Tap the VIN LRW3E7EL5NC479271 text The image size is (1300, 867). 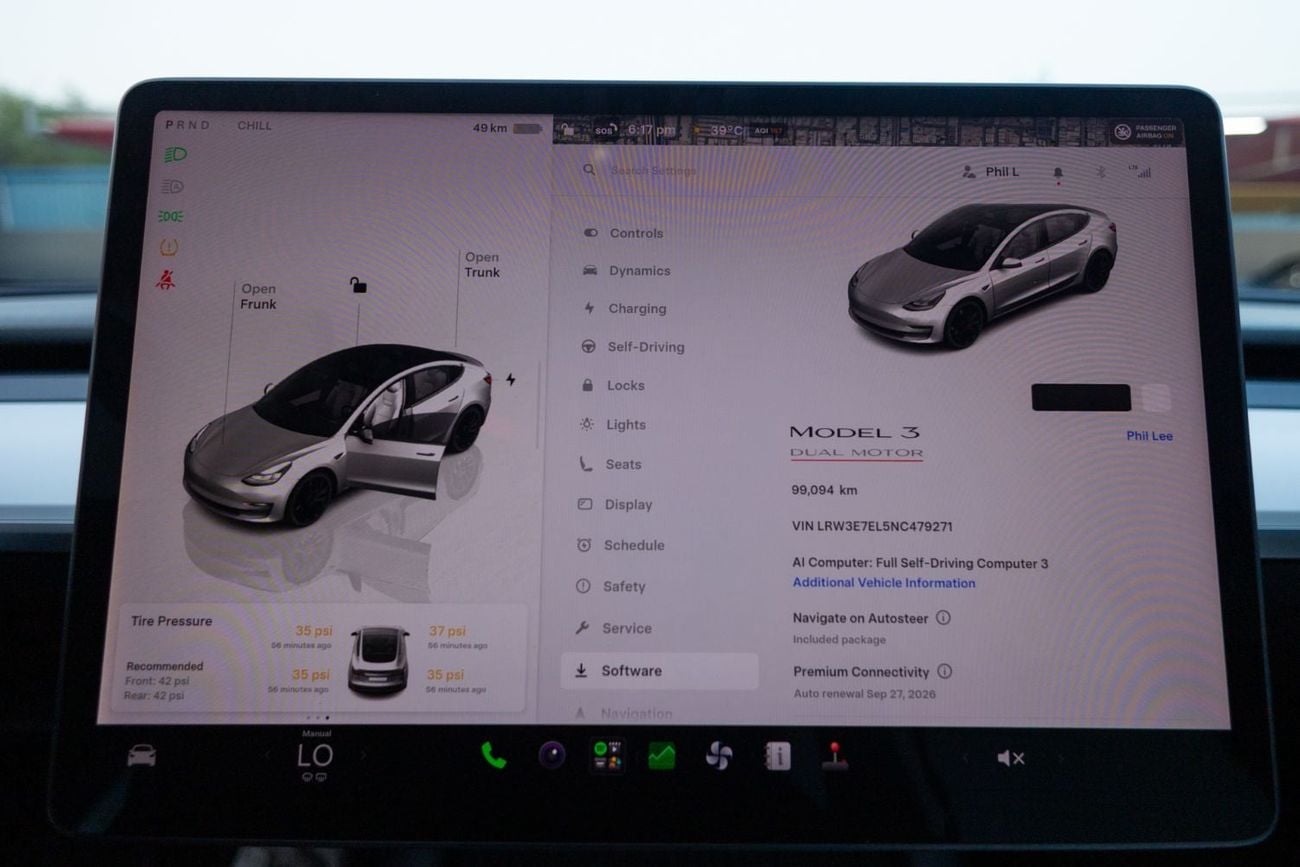(x=871, y=526)
